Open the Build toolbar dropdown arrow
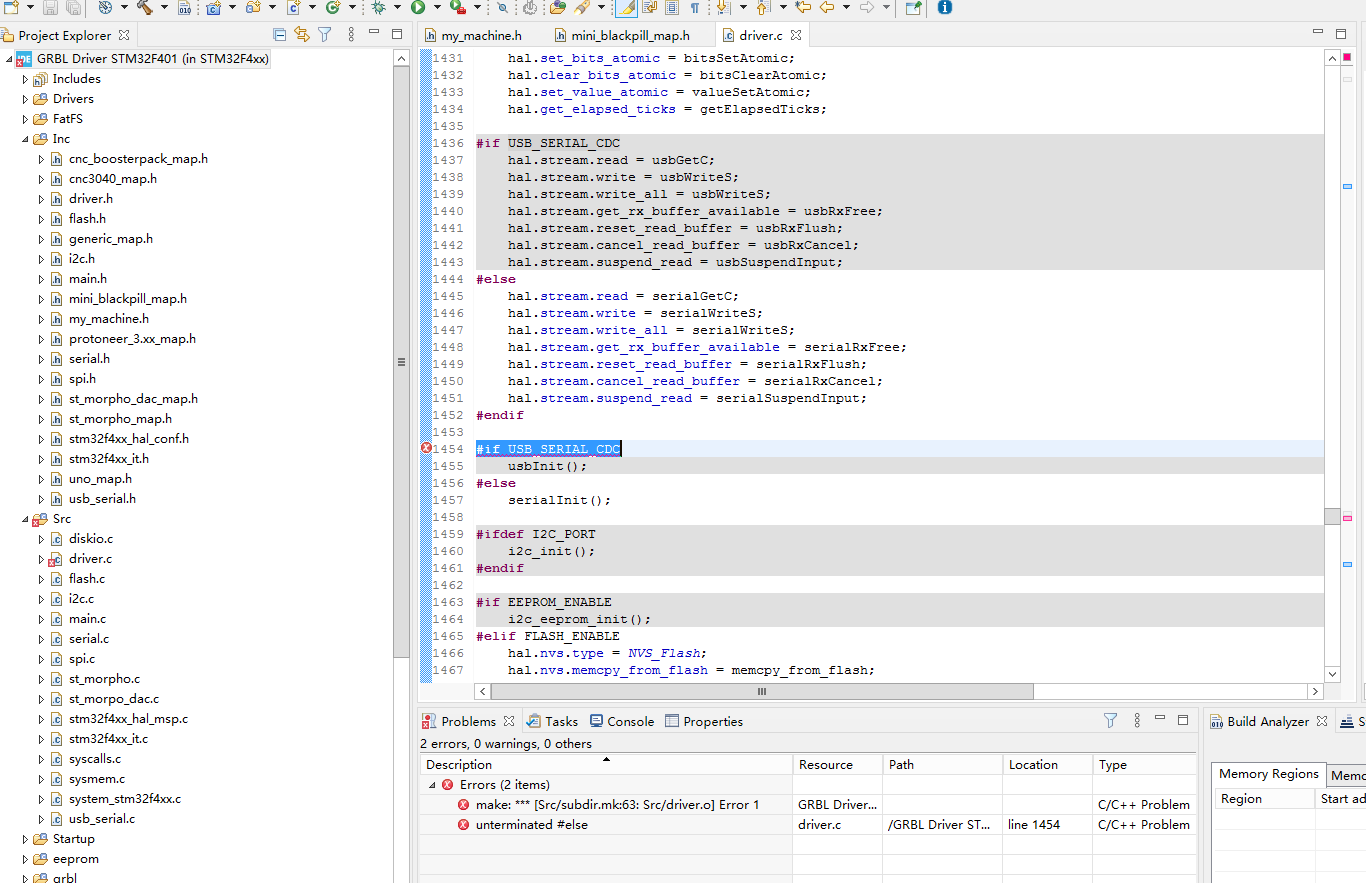This screenshot has height=883, width=1366. point(164,8)
